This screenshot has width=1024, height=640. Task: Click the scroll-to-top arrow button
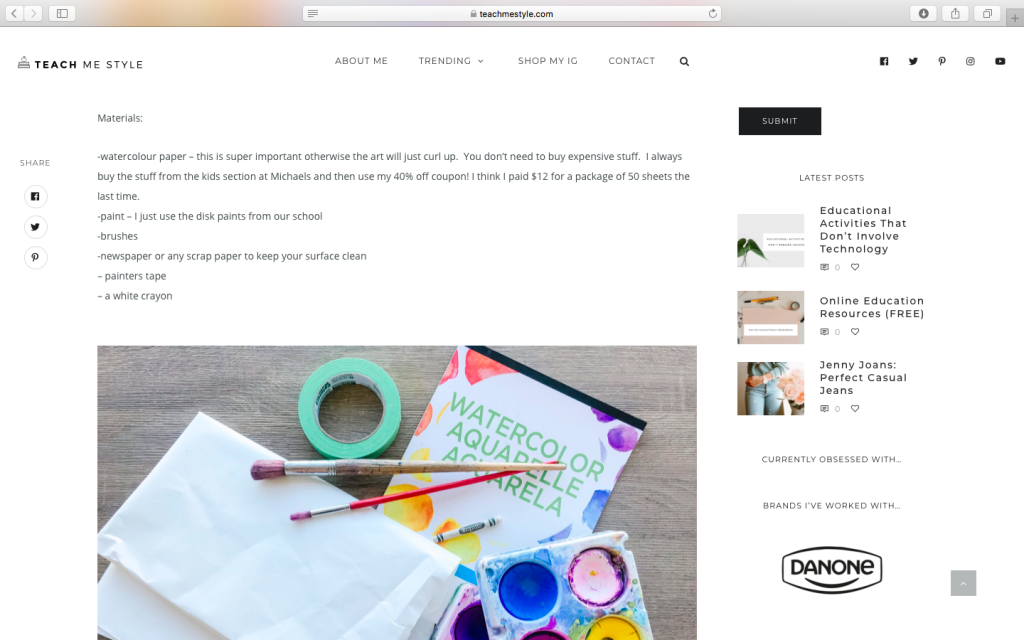(963, 583)
